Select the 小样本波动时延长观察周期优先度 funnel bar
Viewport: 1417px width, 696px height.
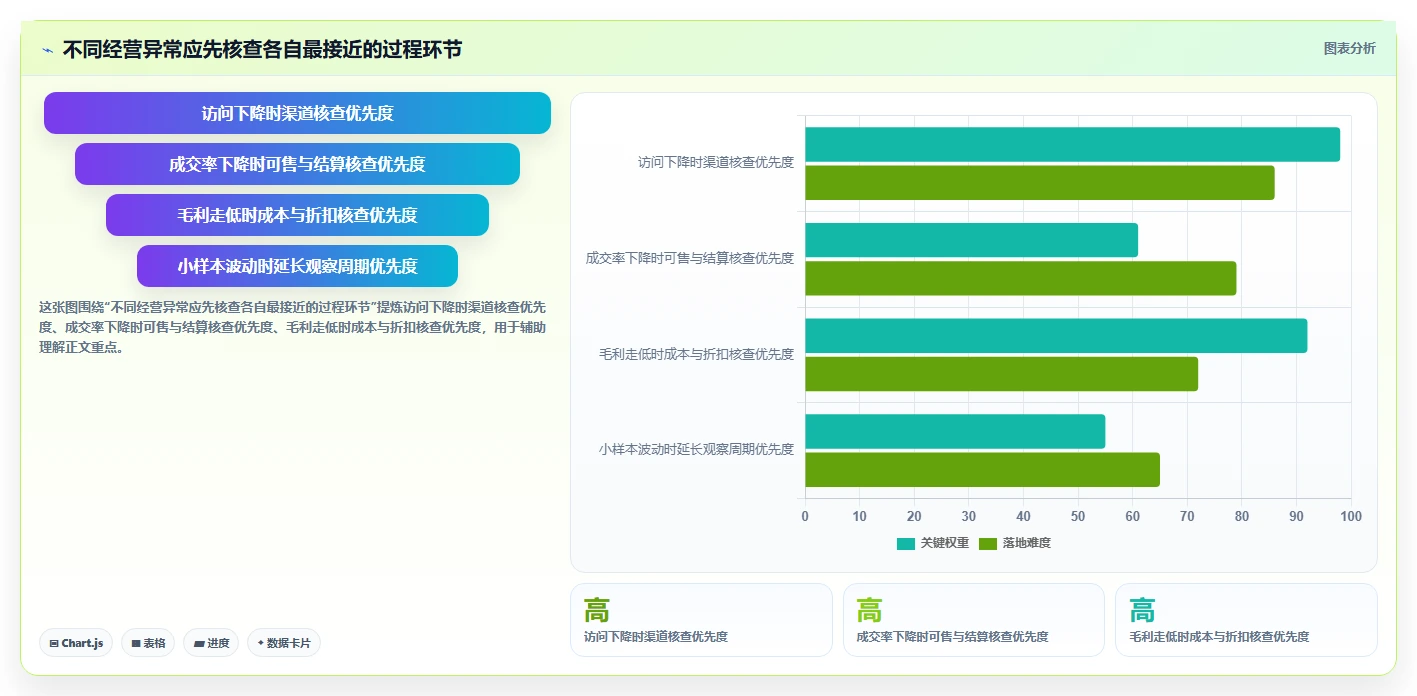point(297,266)
